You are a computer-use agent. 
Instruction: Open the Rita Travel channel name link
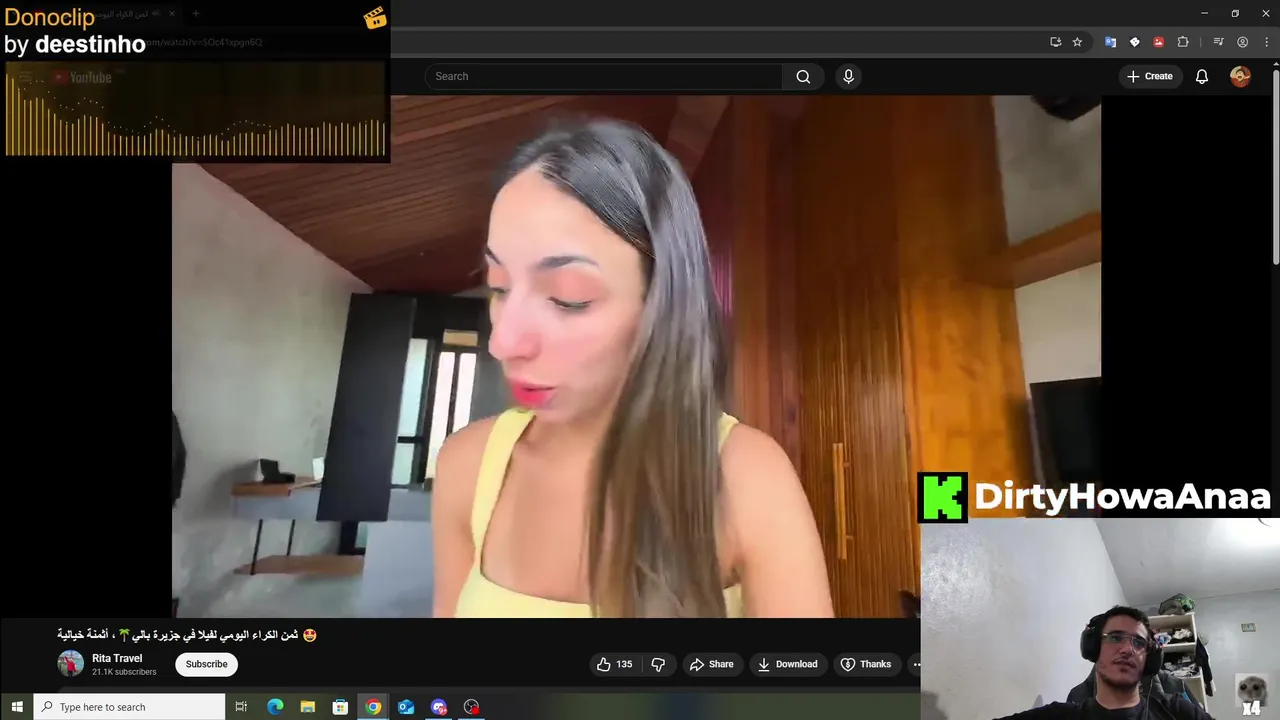coord(117,658)
